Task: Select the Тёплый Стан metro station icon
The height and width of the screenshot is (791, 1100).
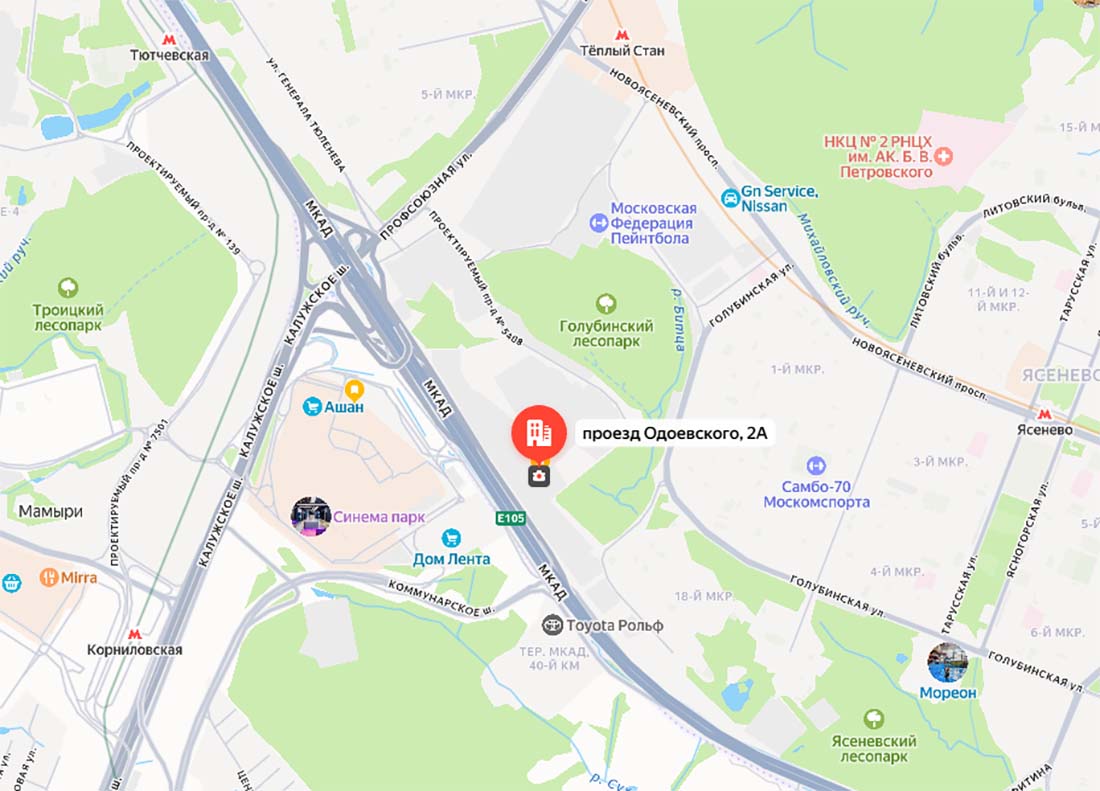Action: coord(622,34)
